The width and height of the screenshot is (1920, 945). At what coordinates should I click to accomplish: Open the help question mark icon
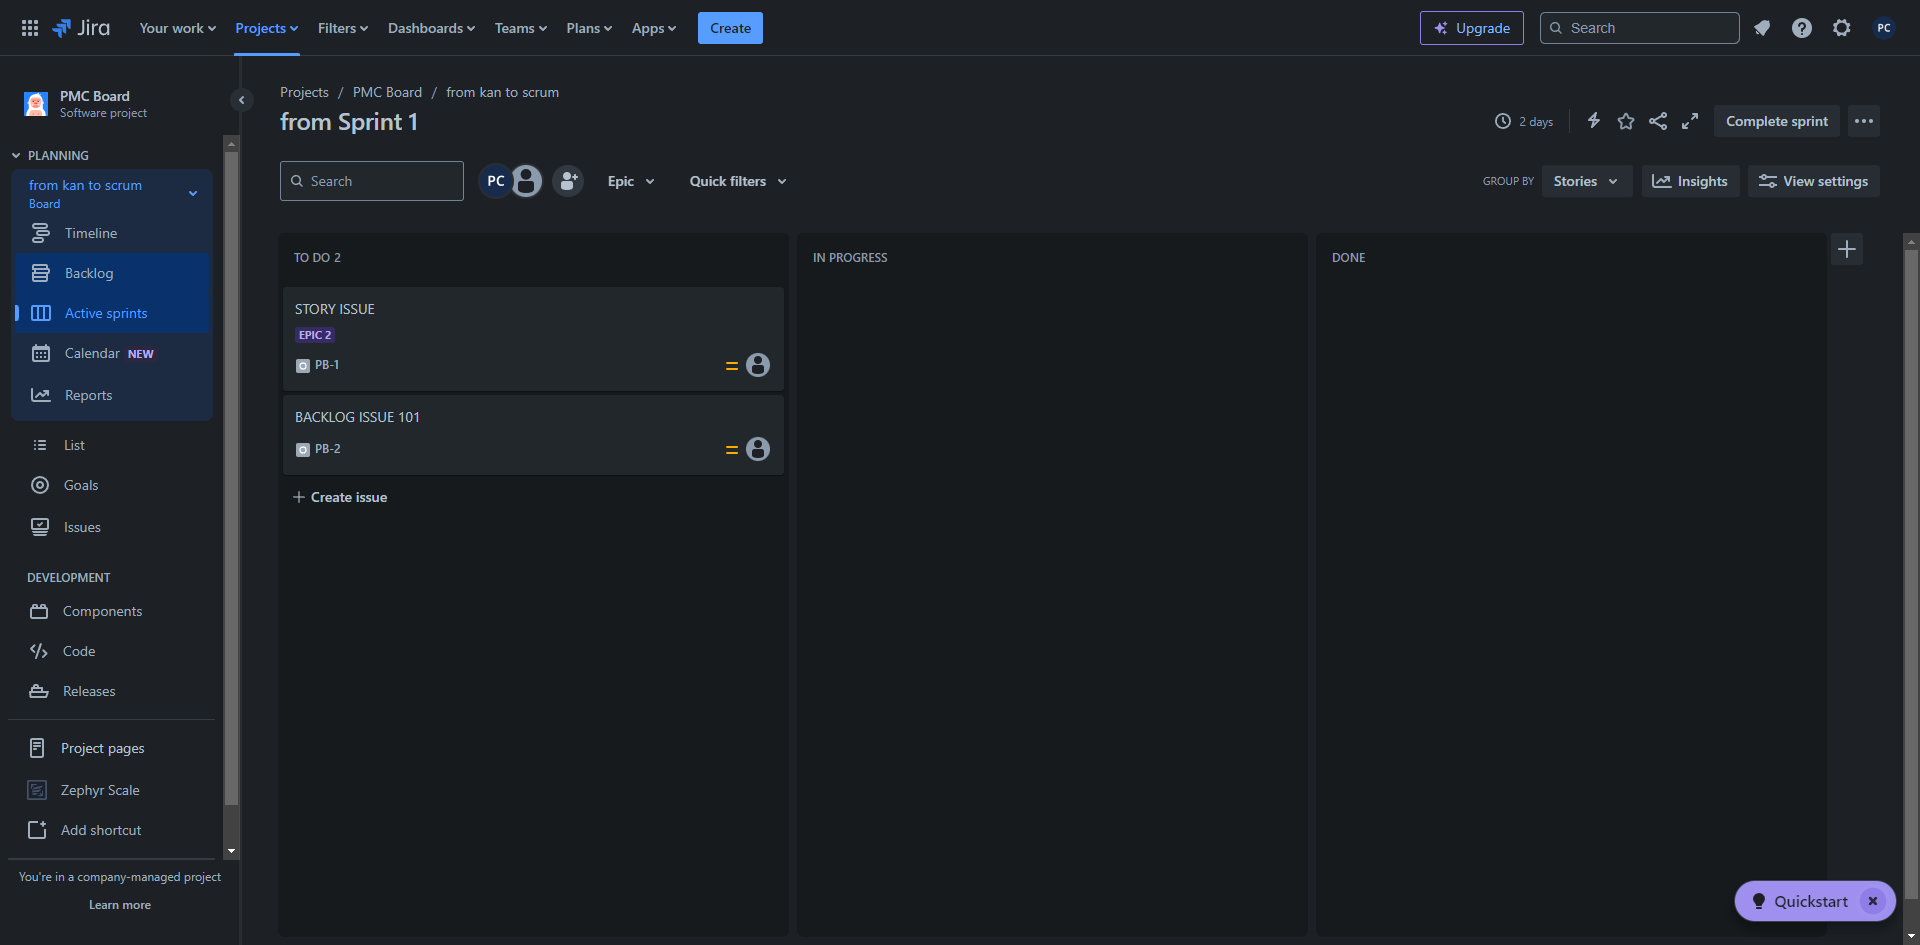[1801, 28]
